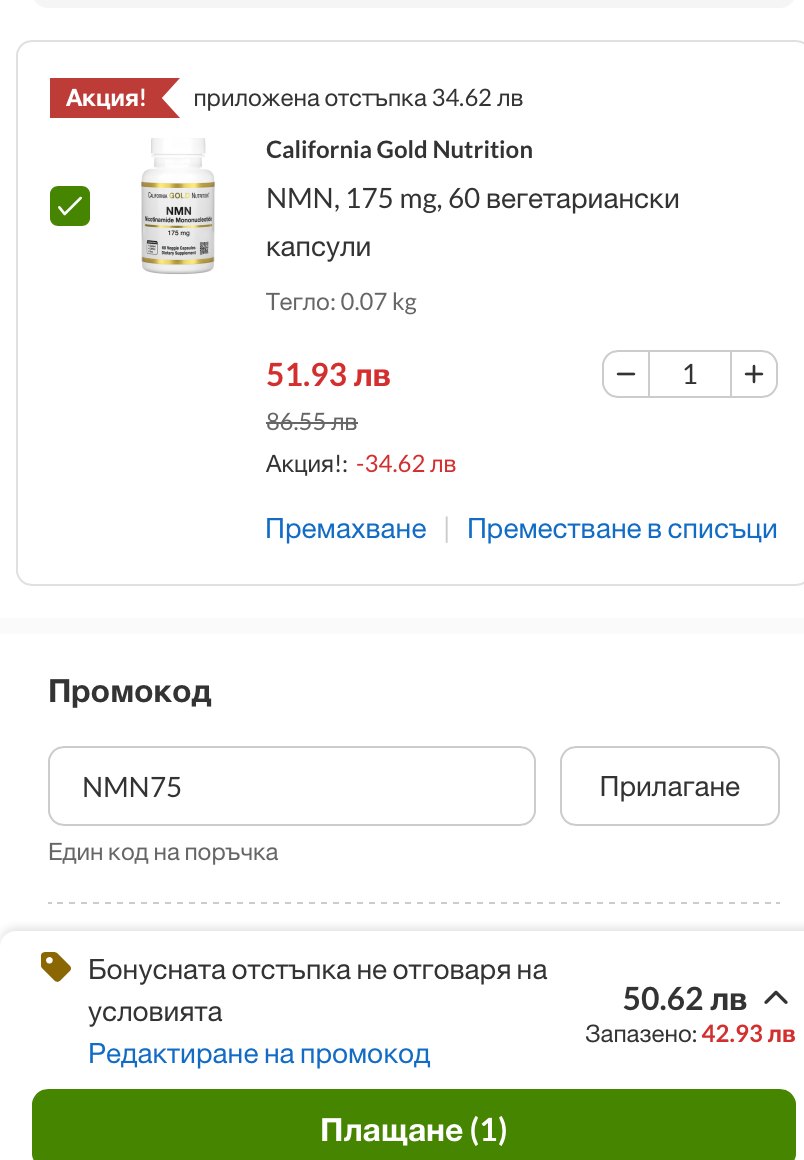This screenshot has height=1160, width=804.
Task: Increase quantity with the plus button
Action: coord(754,374)
